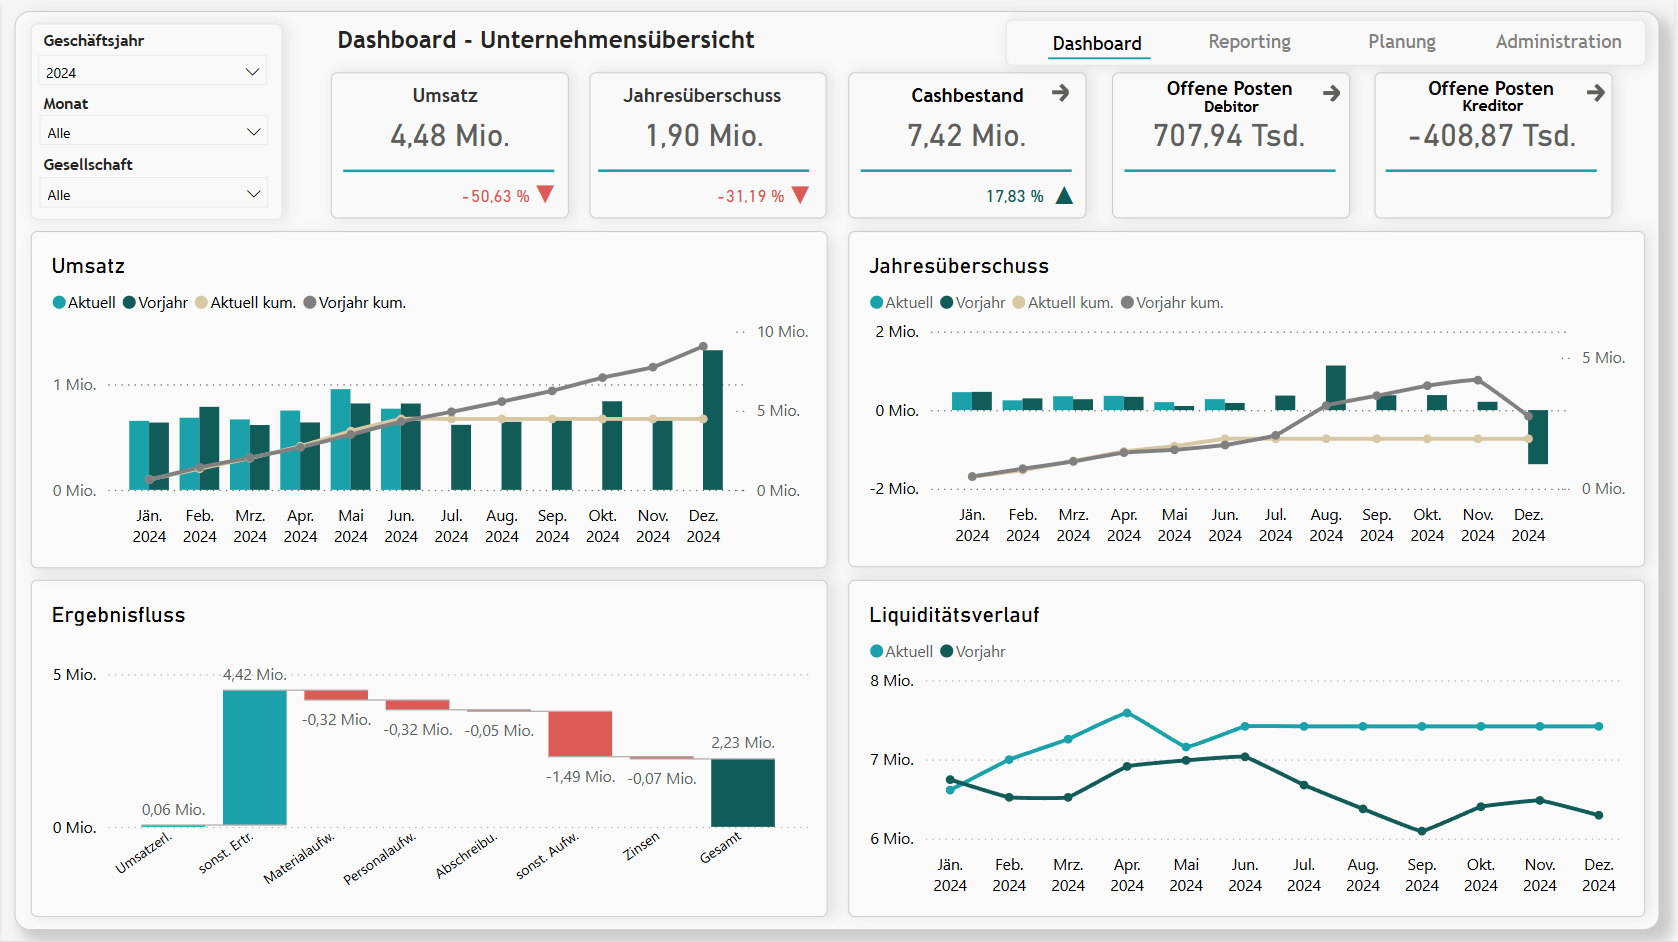Screen dimensions: 1678x942
Task: Switch to the Reporting tab
Action: [1249, 42]
